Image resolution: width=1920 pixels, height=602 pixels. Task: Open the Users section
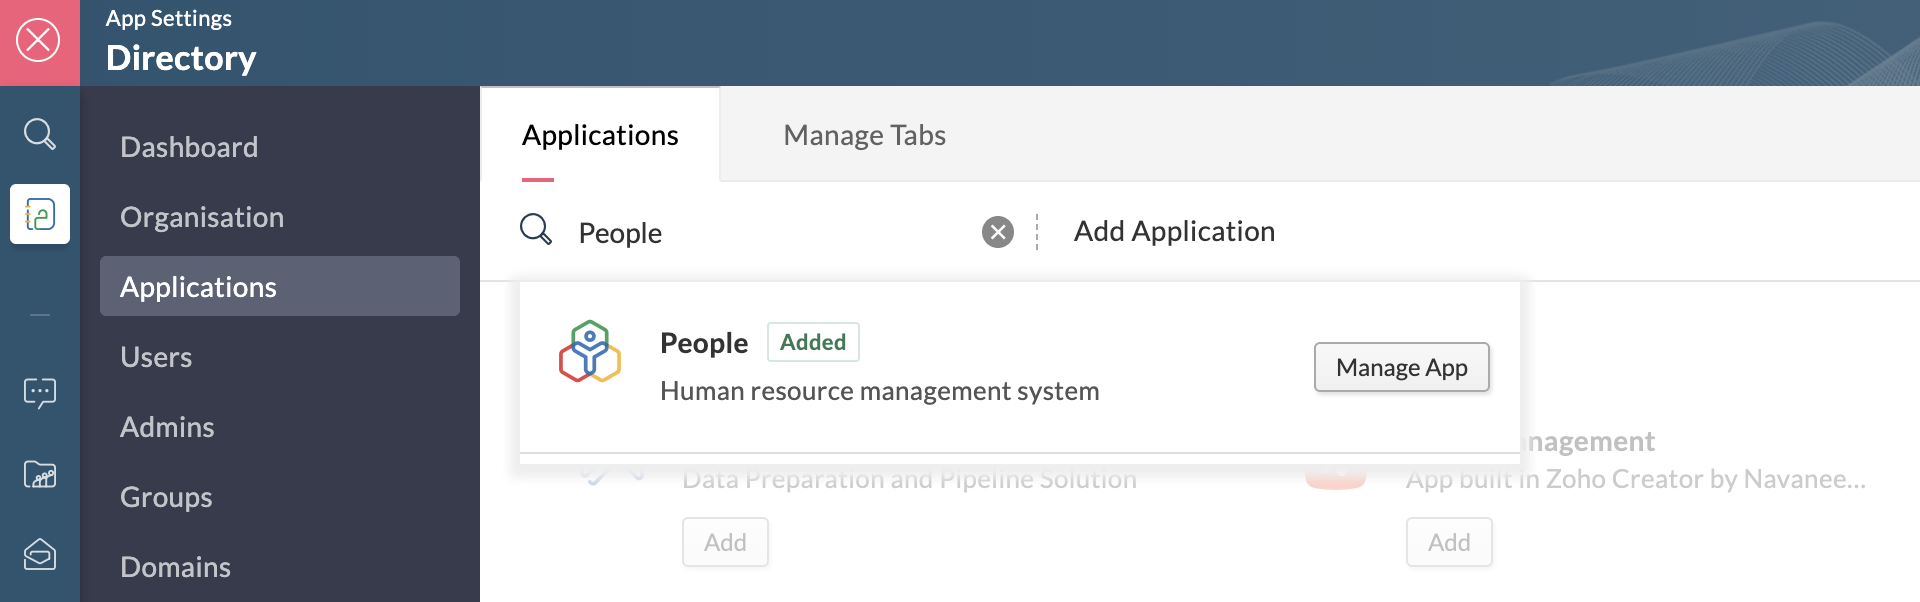tap(156, 357)
